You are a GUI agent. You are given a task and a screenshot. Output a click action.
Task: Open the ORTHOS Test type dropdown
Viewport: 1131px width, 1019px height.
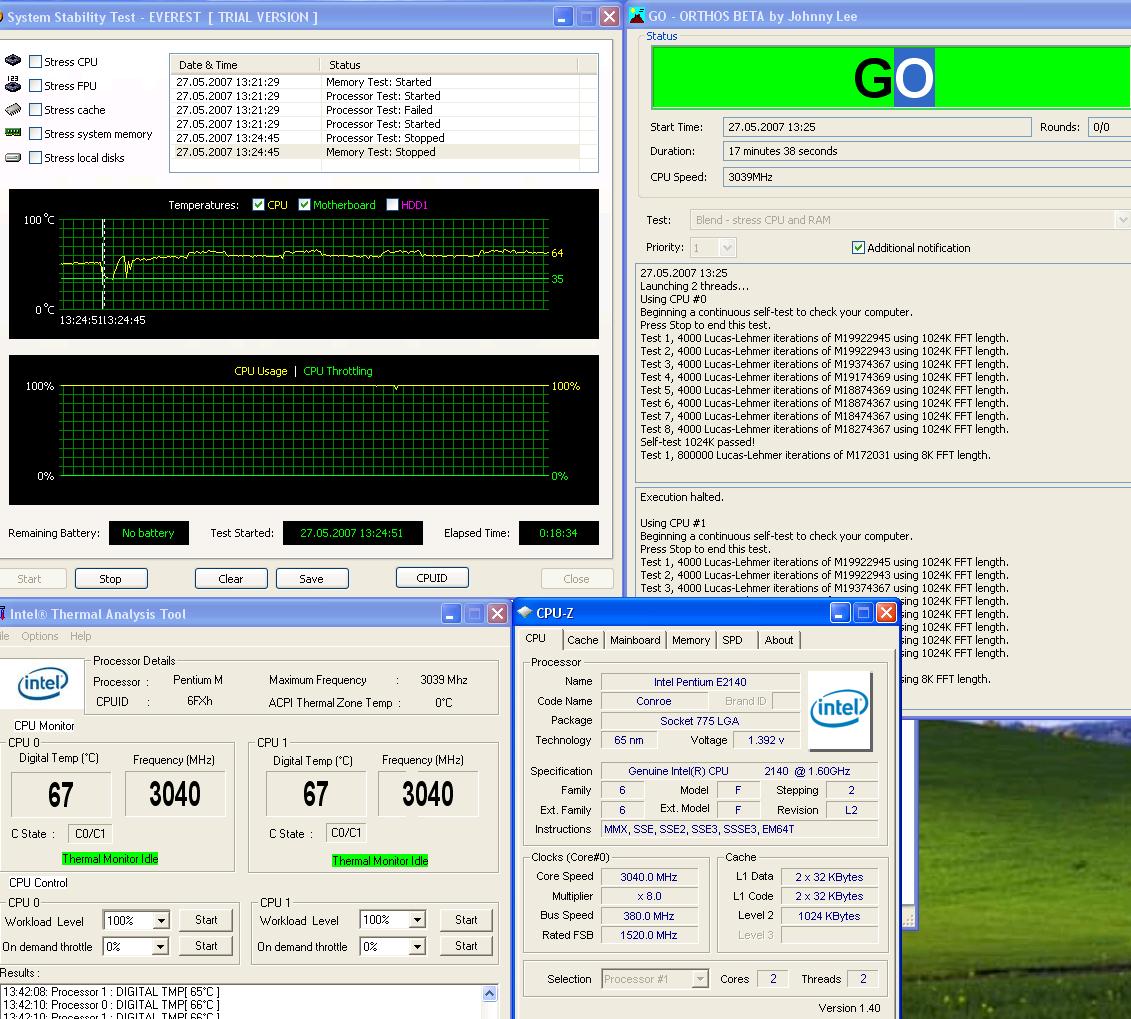click(1122, 219)
